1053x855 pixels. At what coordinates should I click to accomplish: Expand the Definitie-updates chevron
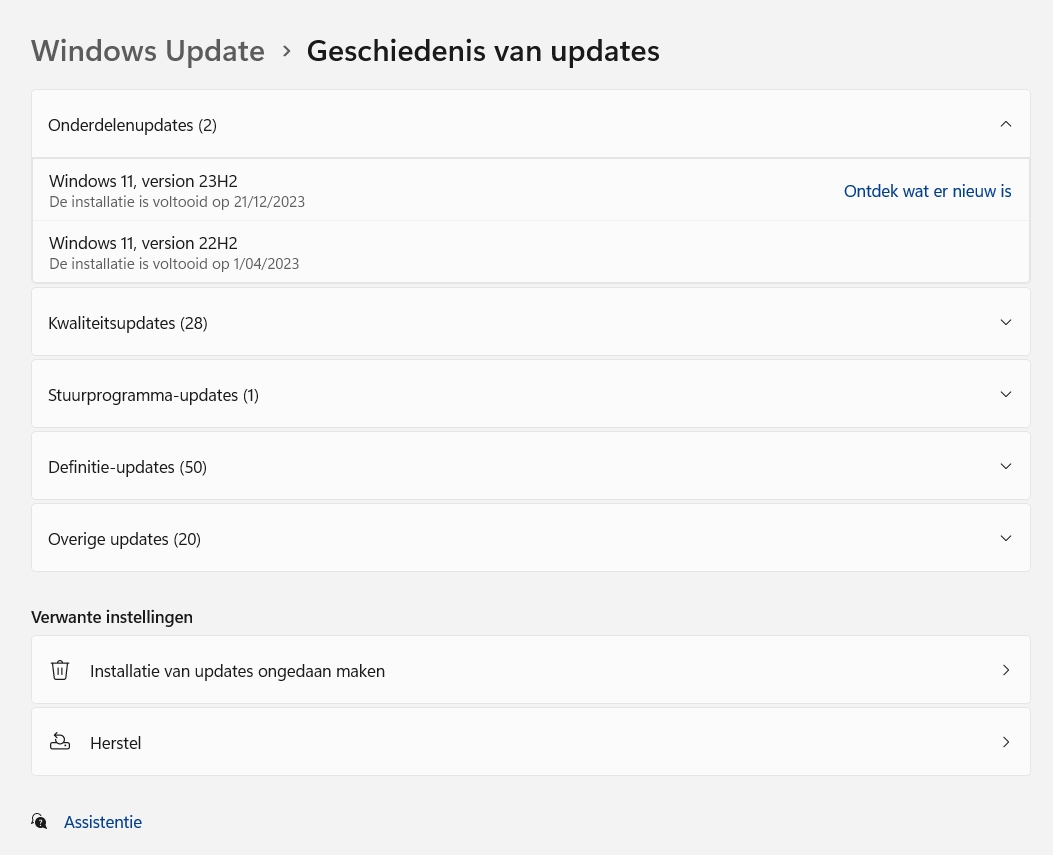[1006, 466]
